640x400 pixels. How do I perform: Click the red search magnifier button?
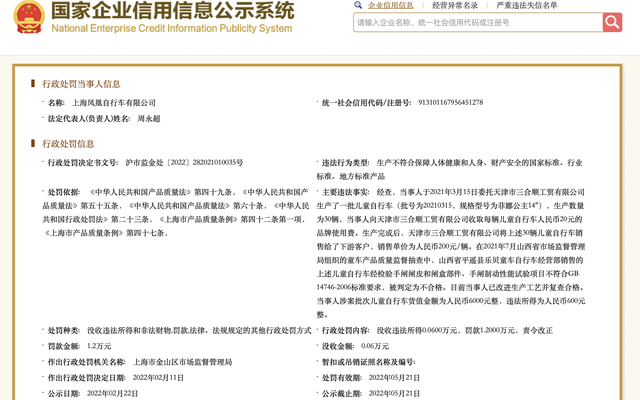[612, 22]
